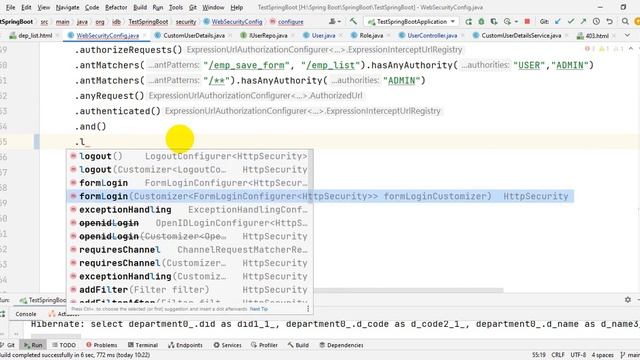Open the TestSpringBootApplication run configuration dropdown

(x=411, y=21)
